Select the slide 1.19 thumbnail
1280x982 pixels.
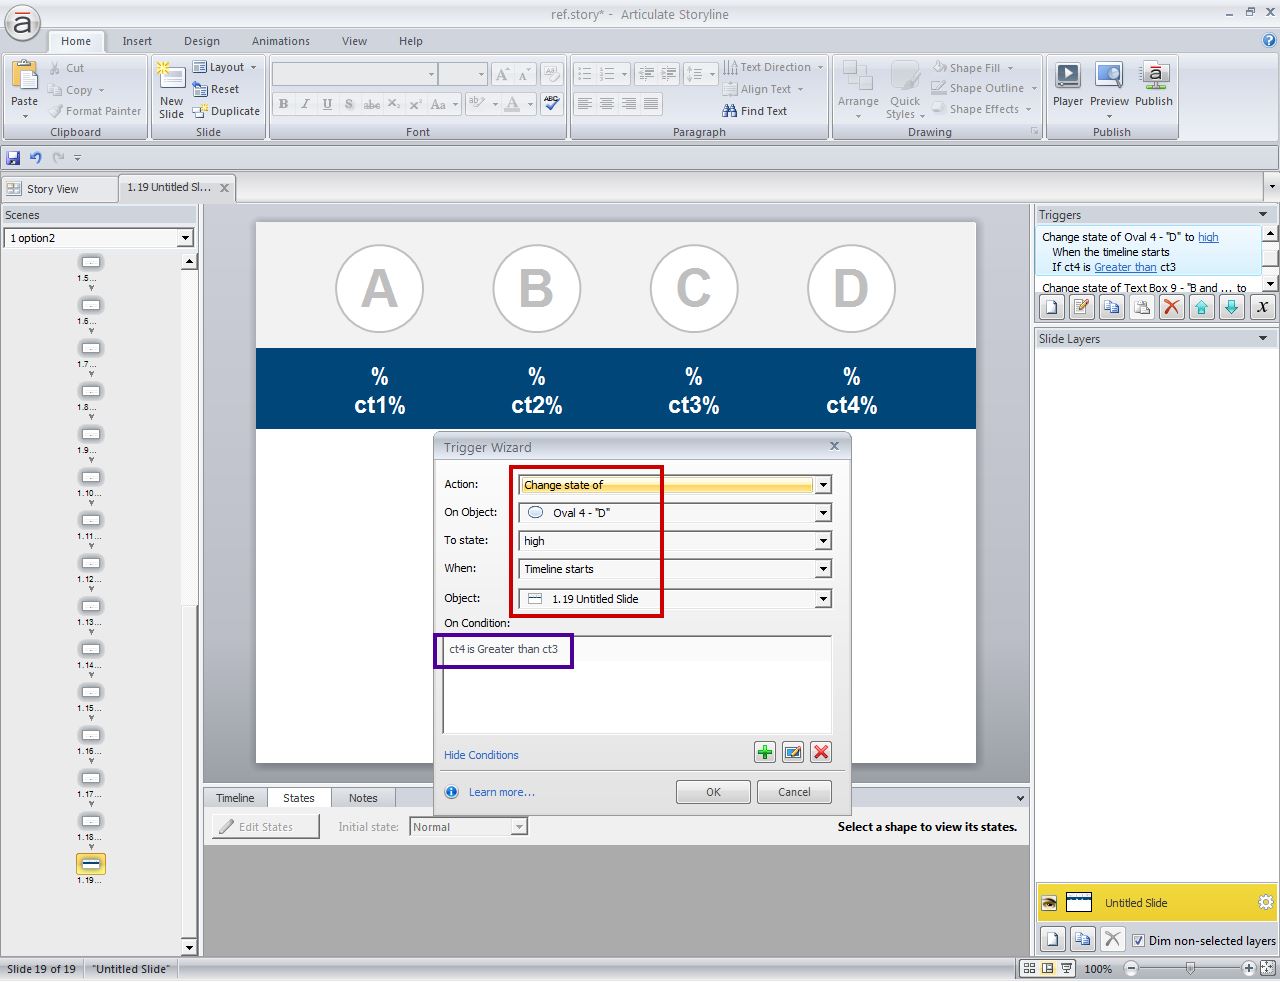91,863
